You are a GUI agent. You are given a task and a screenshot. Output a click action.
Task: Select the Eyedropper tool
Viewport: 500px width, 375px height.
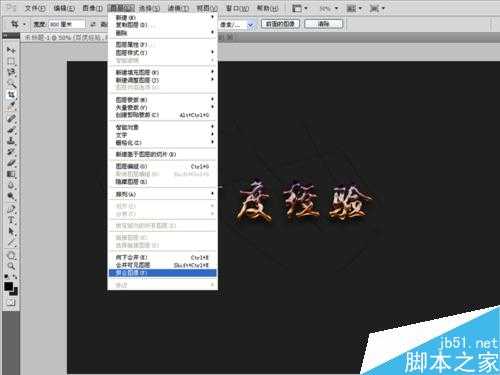point(11,106)
